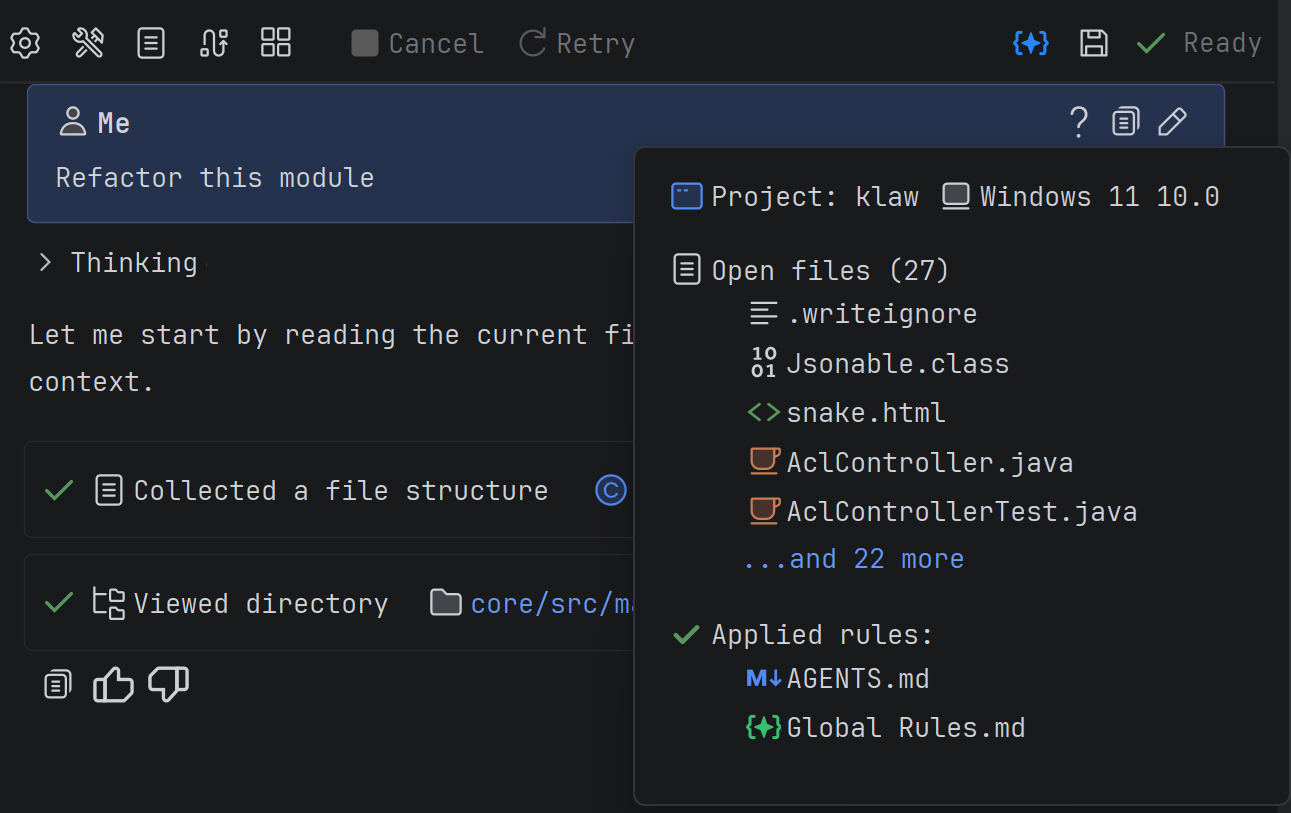Edit the prompt using the pencil icon
1291x813 pixels.
click(1172, 121)
